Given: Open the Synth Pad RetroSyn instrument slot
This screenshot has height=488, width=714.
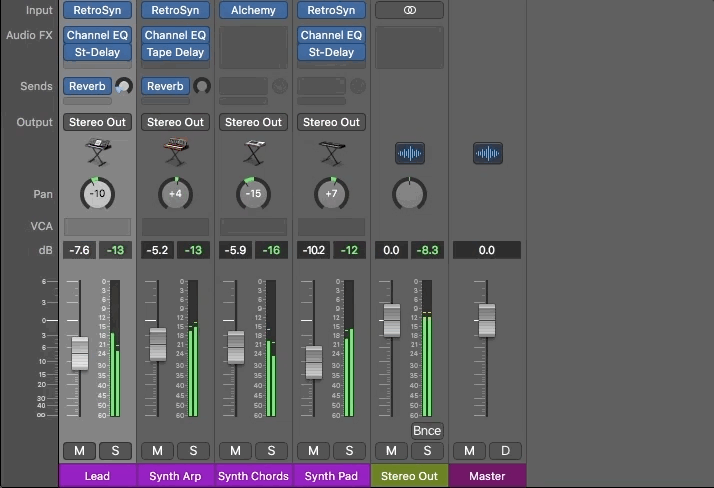Looking at the screenshot, I should pyautogui.click(x=332, y=10).
